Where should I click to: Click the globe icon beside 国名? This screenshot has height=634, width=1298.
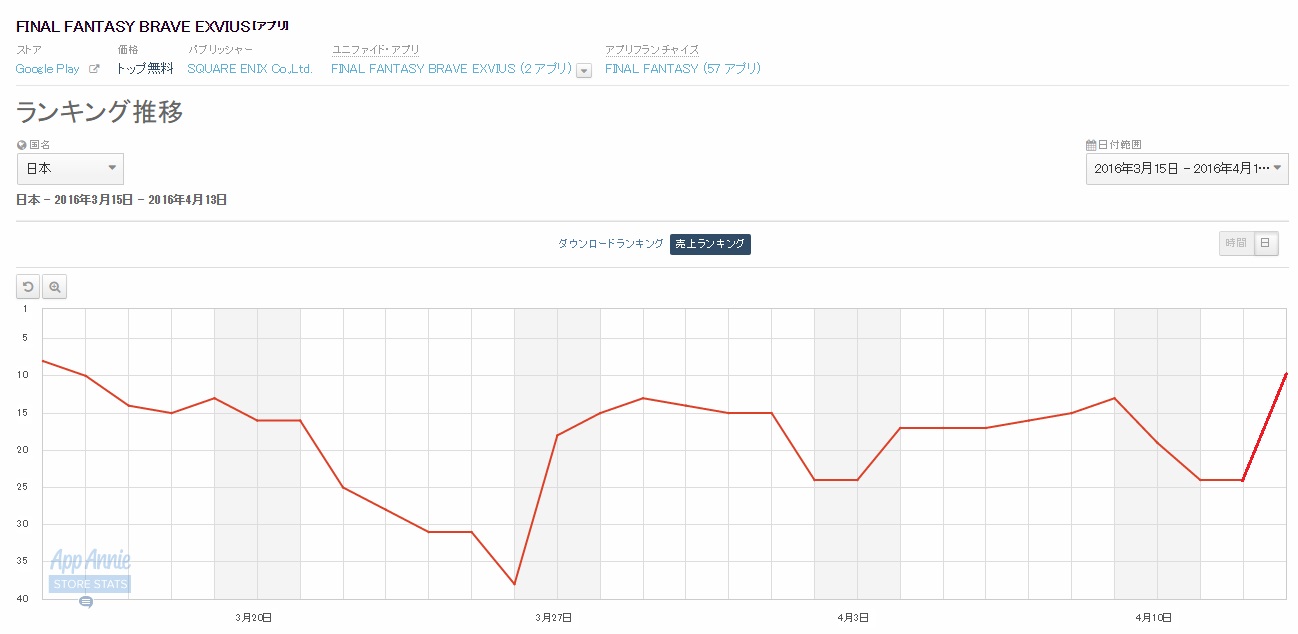coord(22,145)
